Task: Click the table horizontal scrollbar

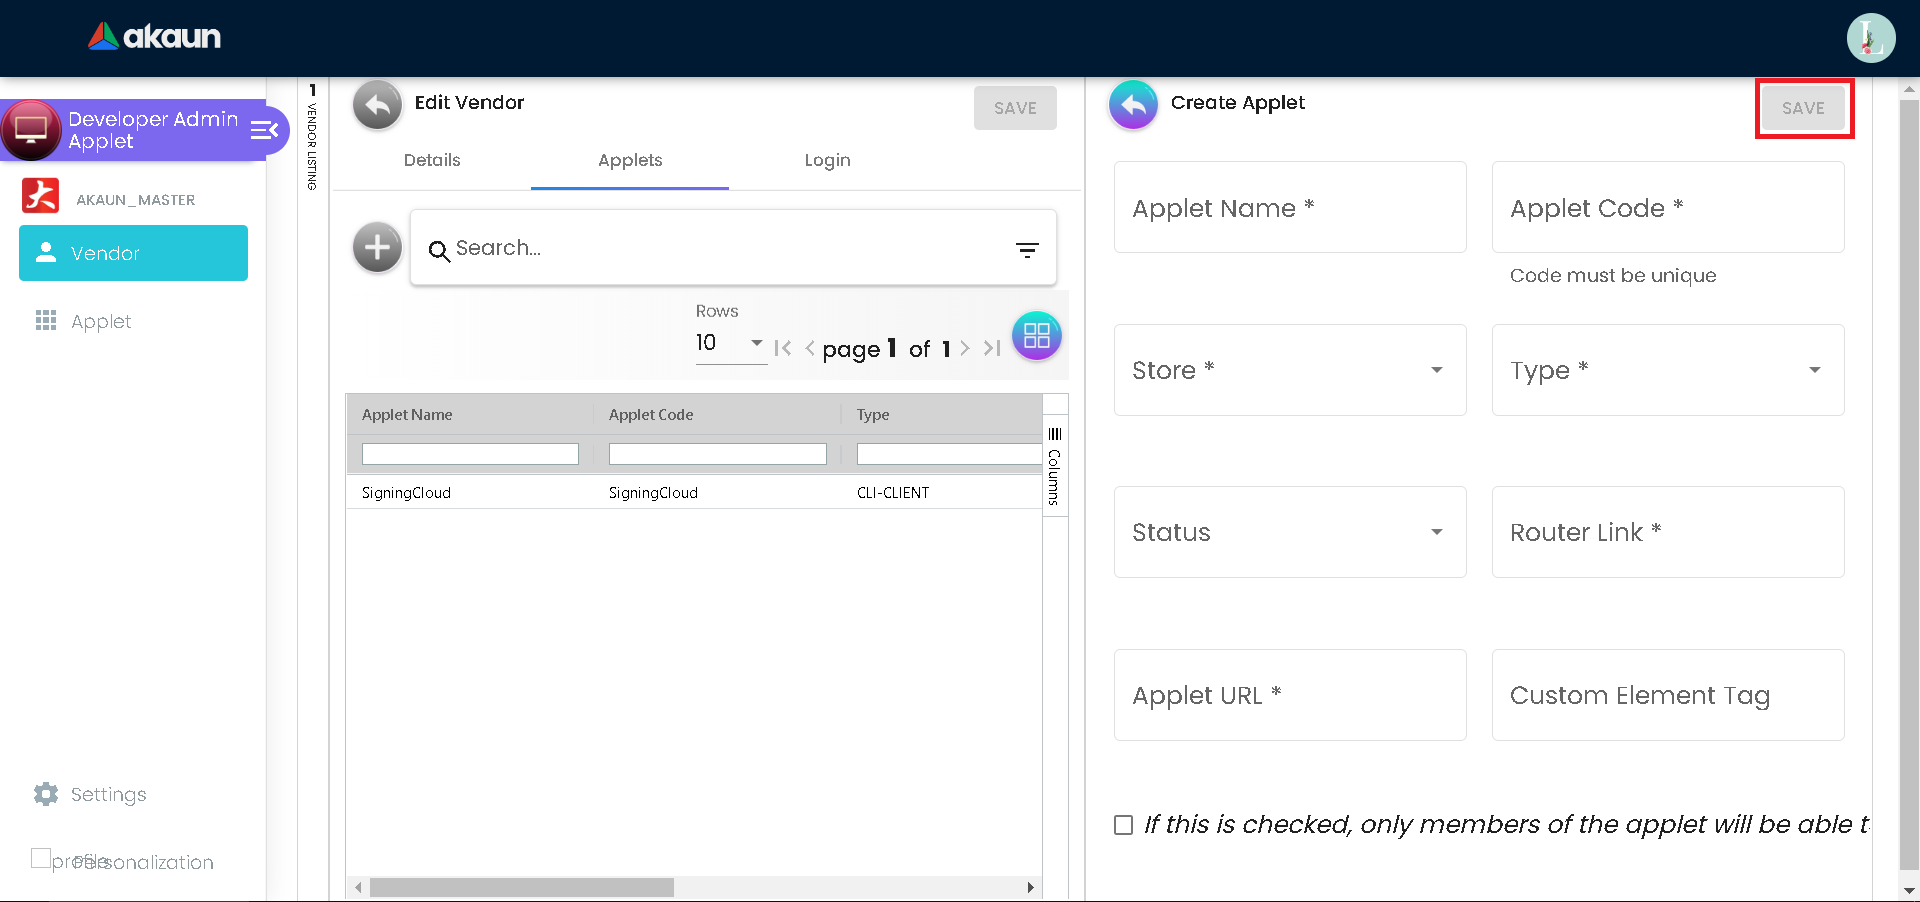Action: click(522, 887)
